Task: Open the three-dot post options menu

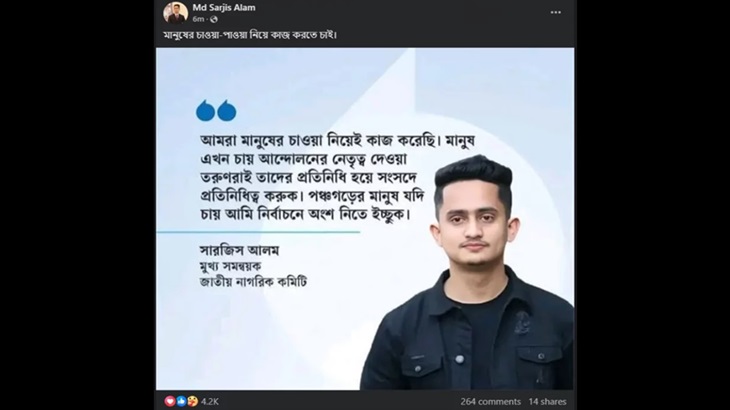Action: (x=555, y=13)
